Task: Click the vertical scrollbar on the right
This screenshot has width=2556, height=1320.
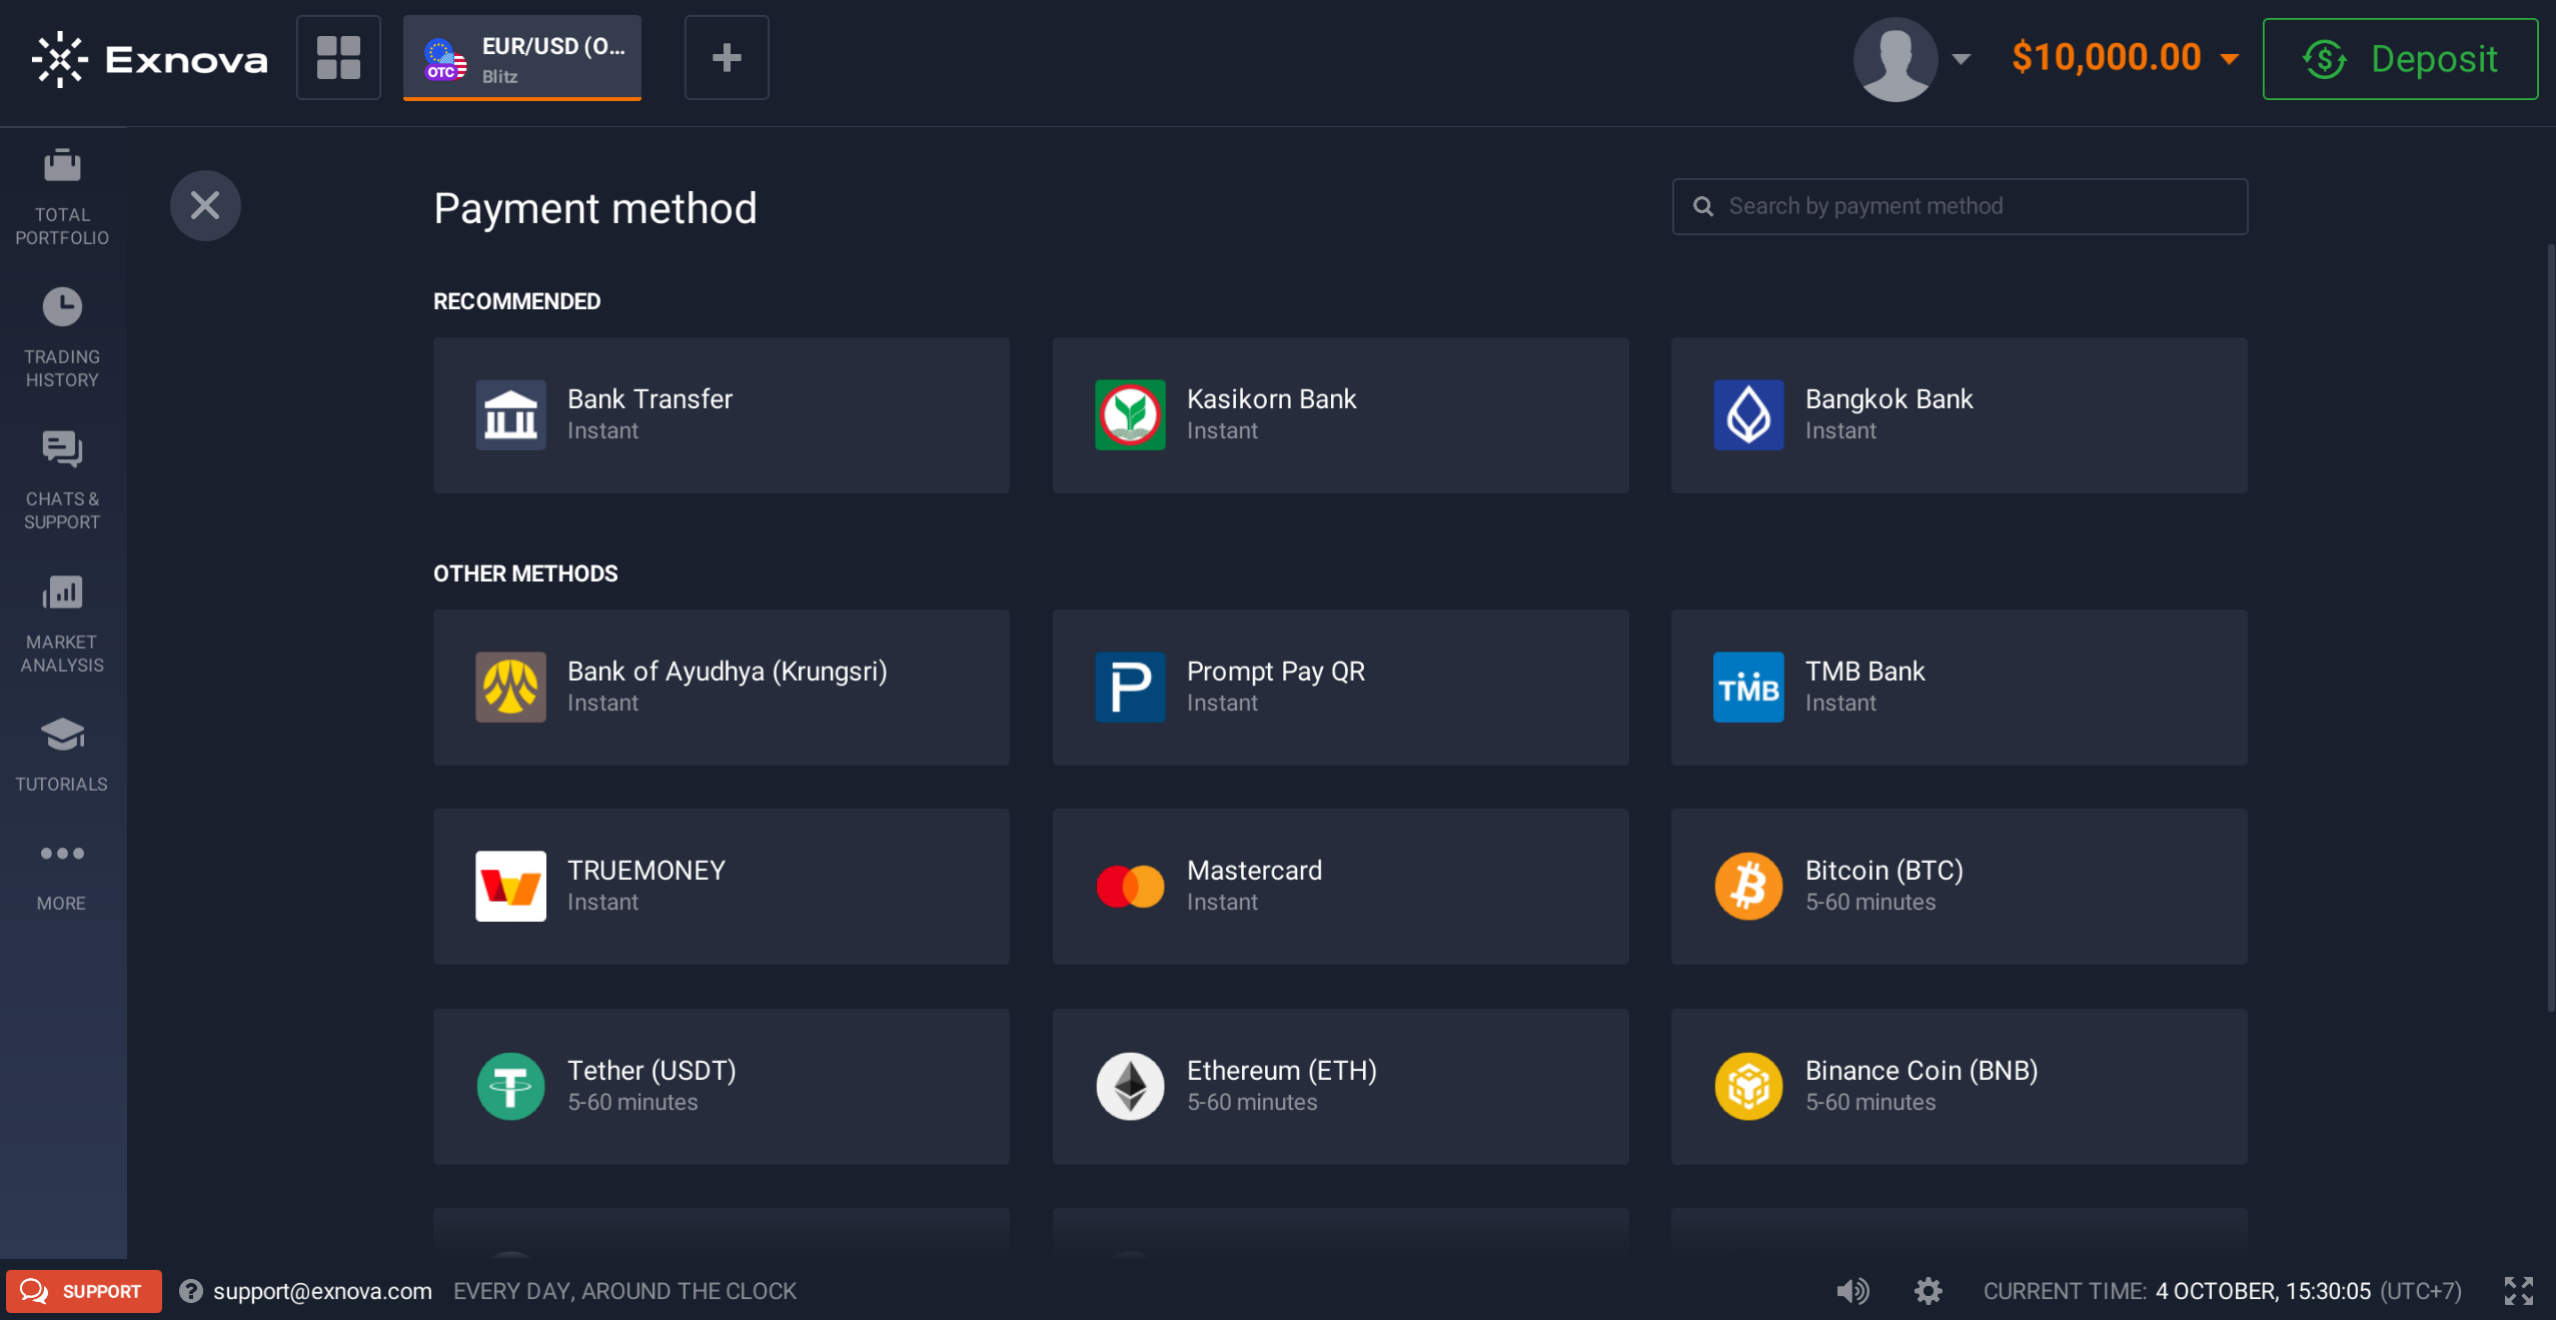Action: (2551, 628)
